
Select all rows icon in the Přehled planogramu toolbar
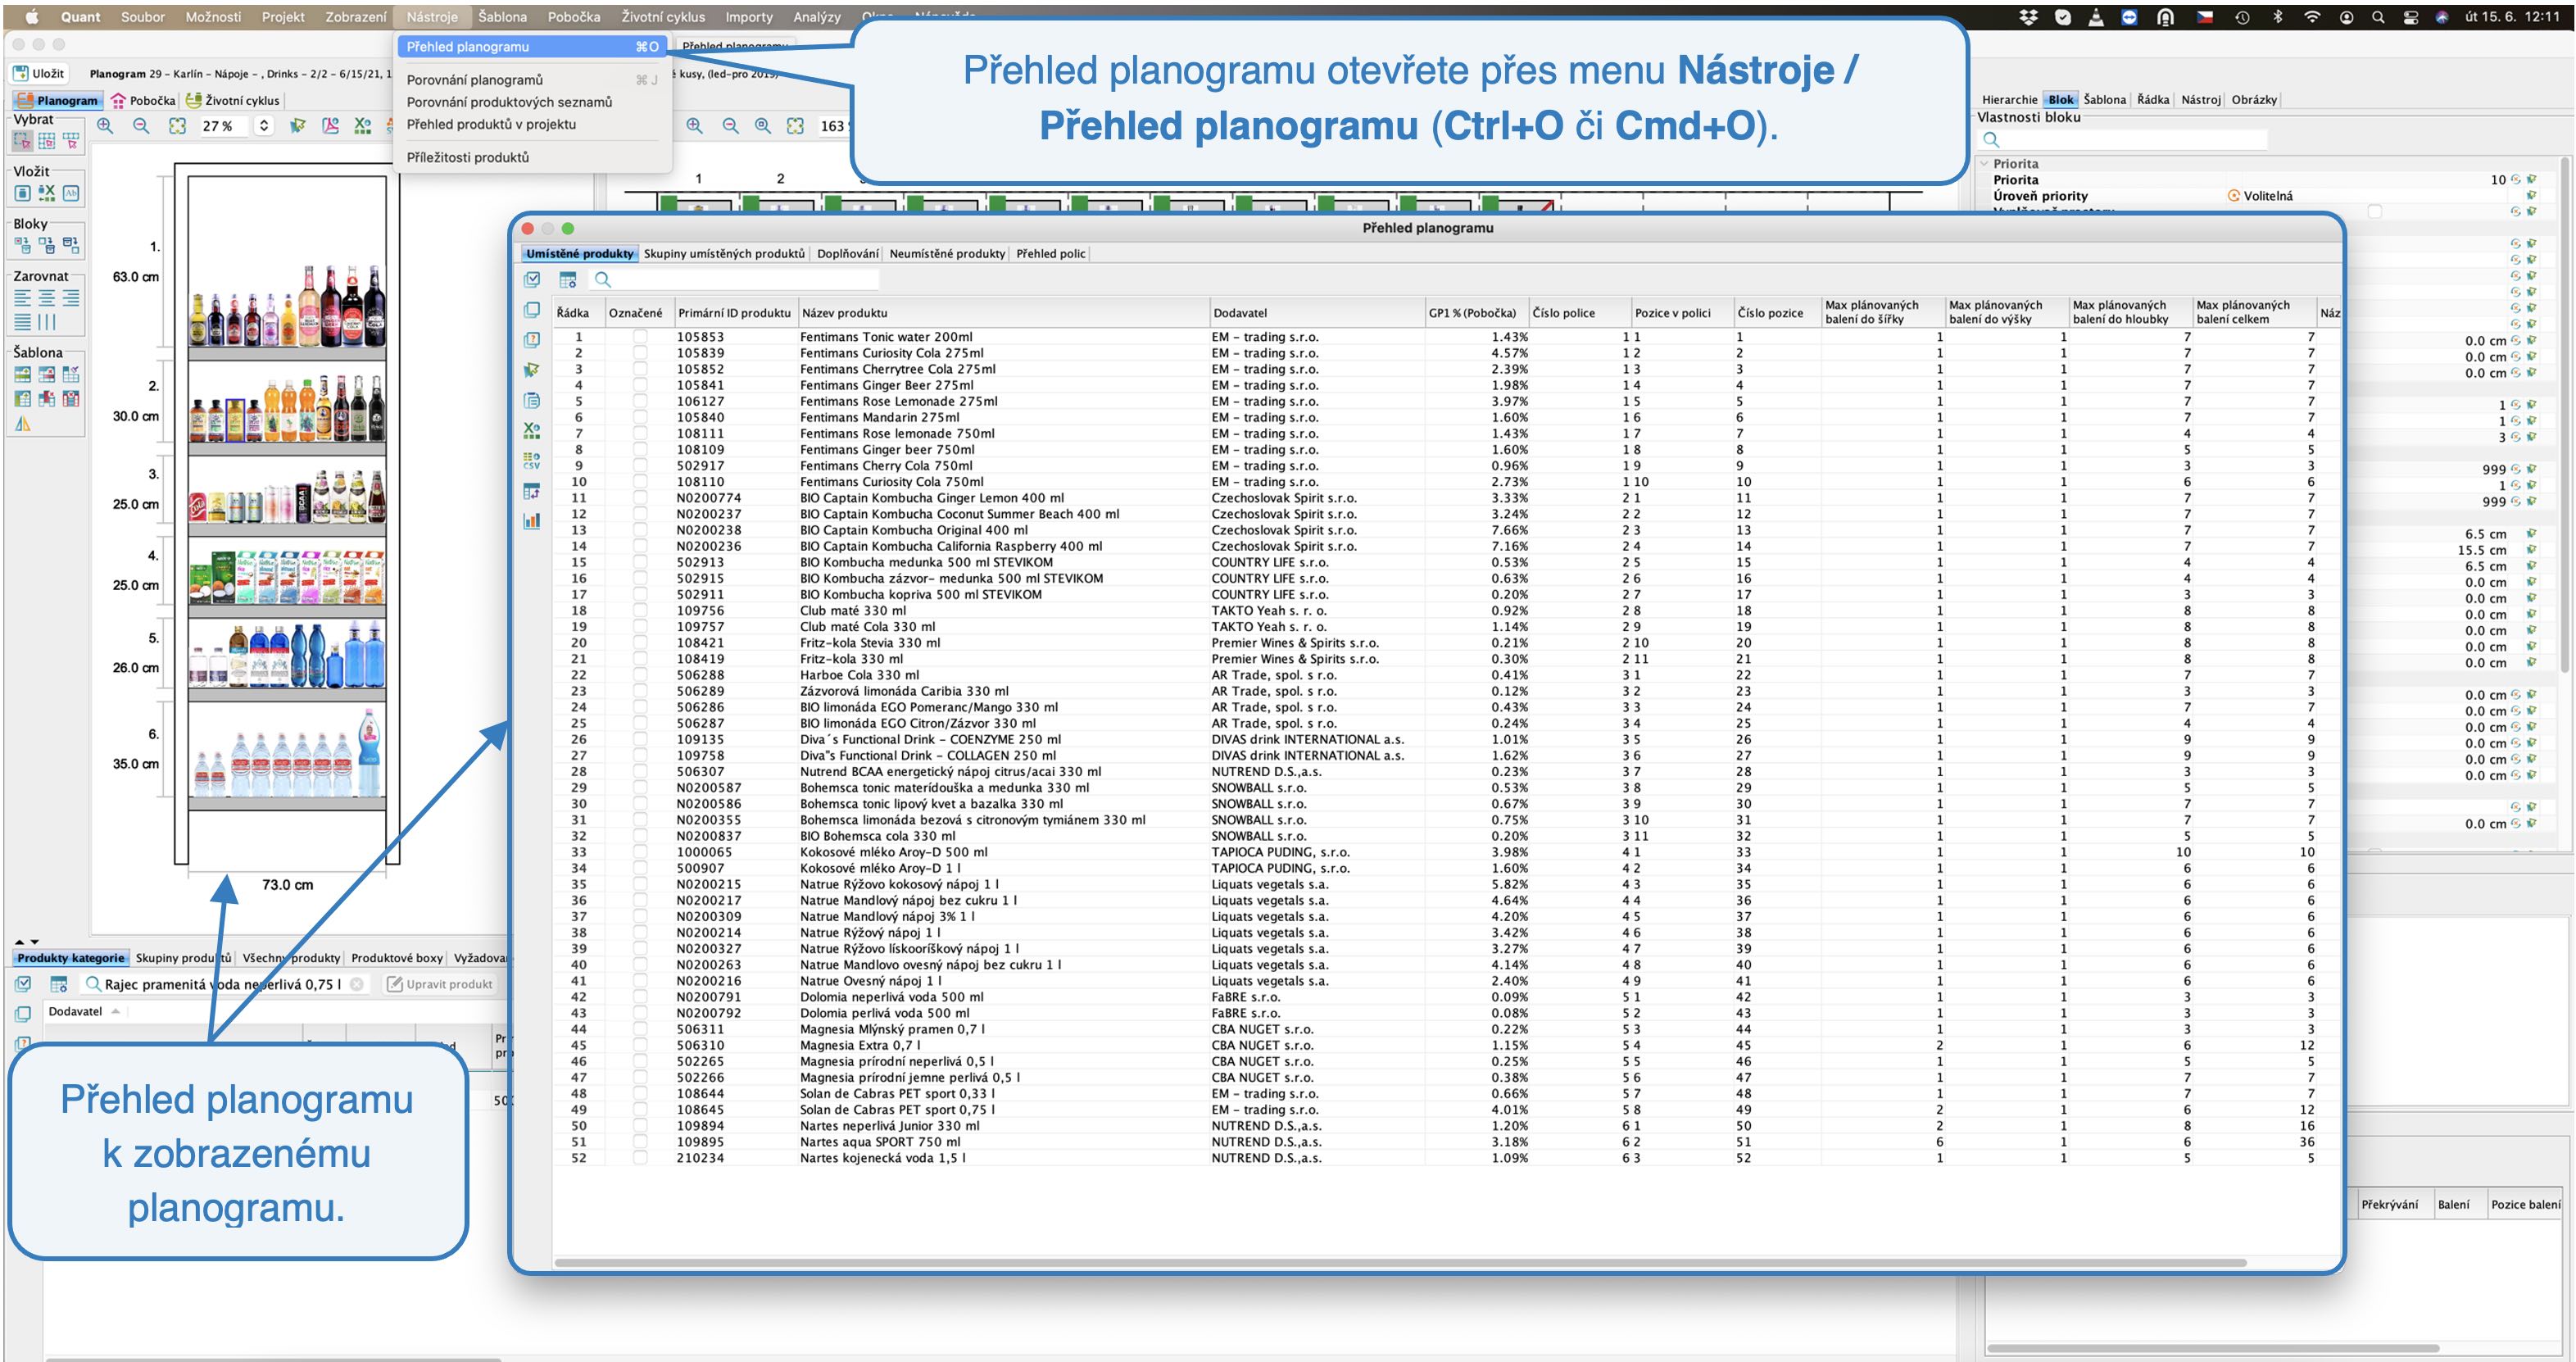click(x=532, y=280)
